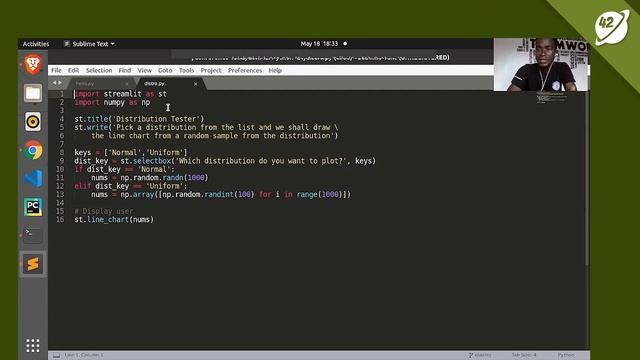Open Tab Size selector in status bar
Image resolution: width=640 pixels, height=360 pixels.
pyautogui.click(x=524, y=355)
